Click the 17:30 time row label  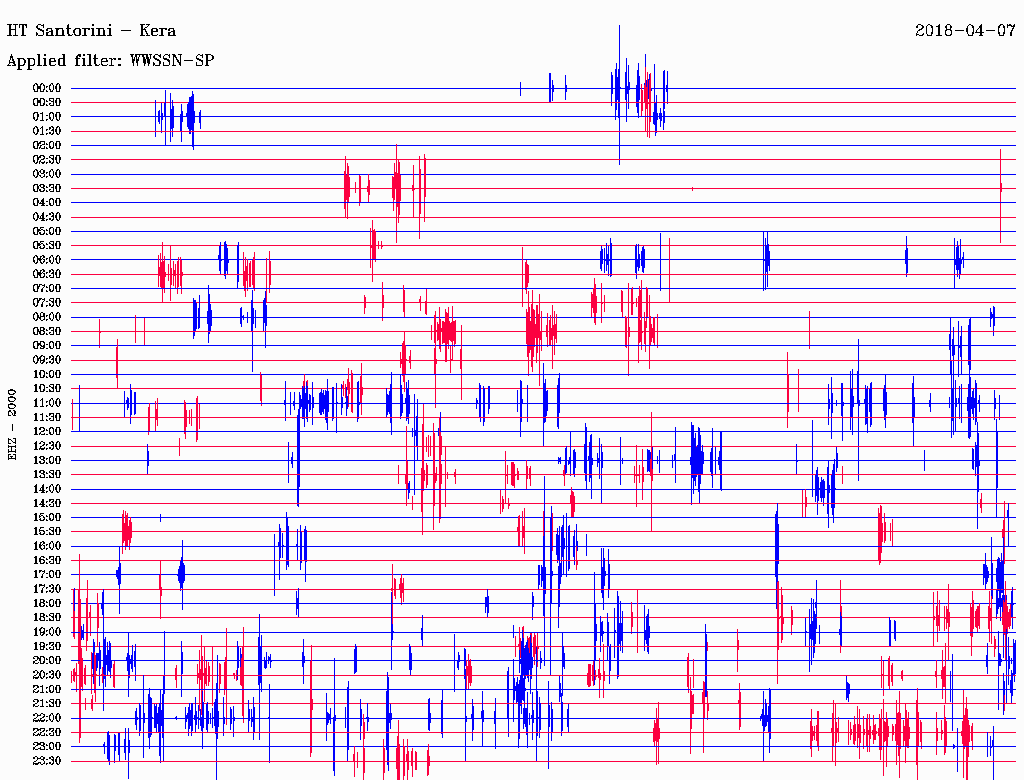click(47, 589)
